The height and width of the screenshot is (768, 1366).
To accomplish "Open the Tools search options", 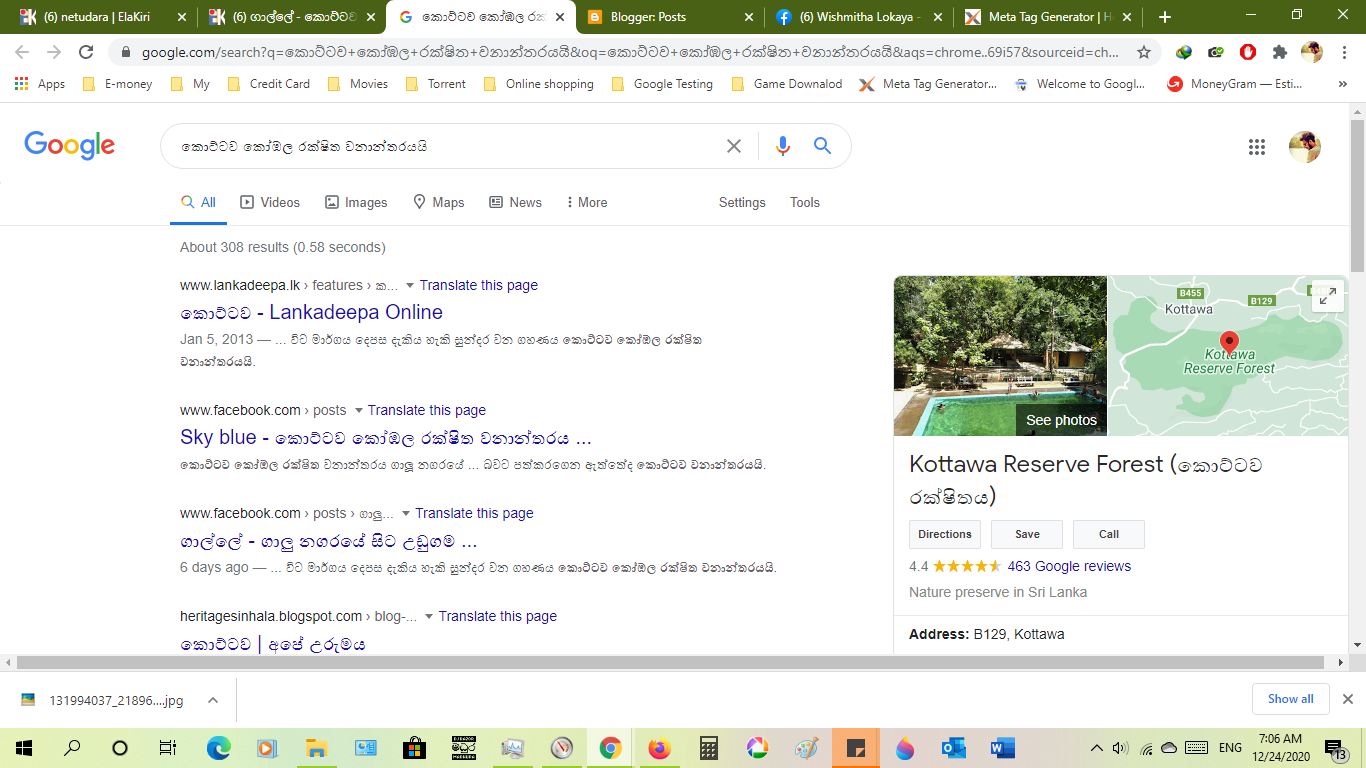I will tap(805, 202).
